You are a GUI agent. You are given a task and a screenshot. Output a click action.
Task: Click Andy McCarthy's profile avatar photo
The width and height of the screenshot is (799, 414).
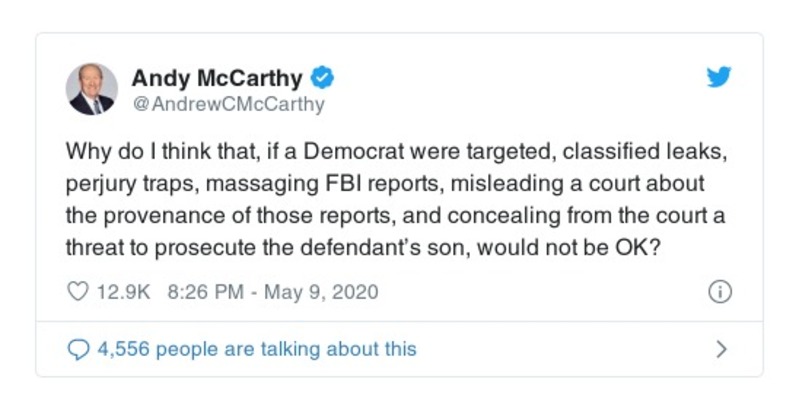pos(92,89)
